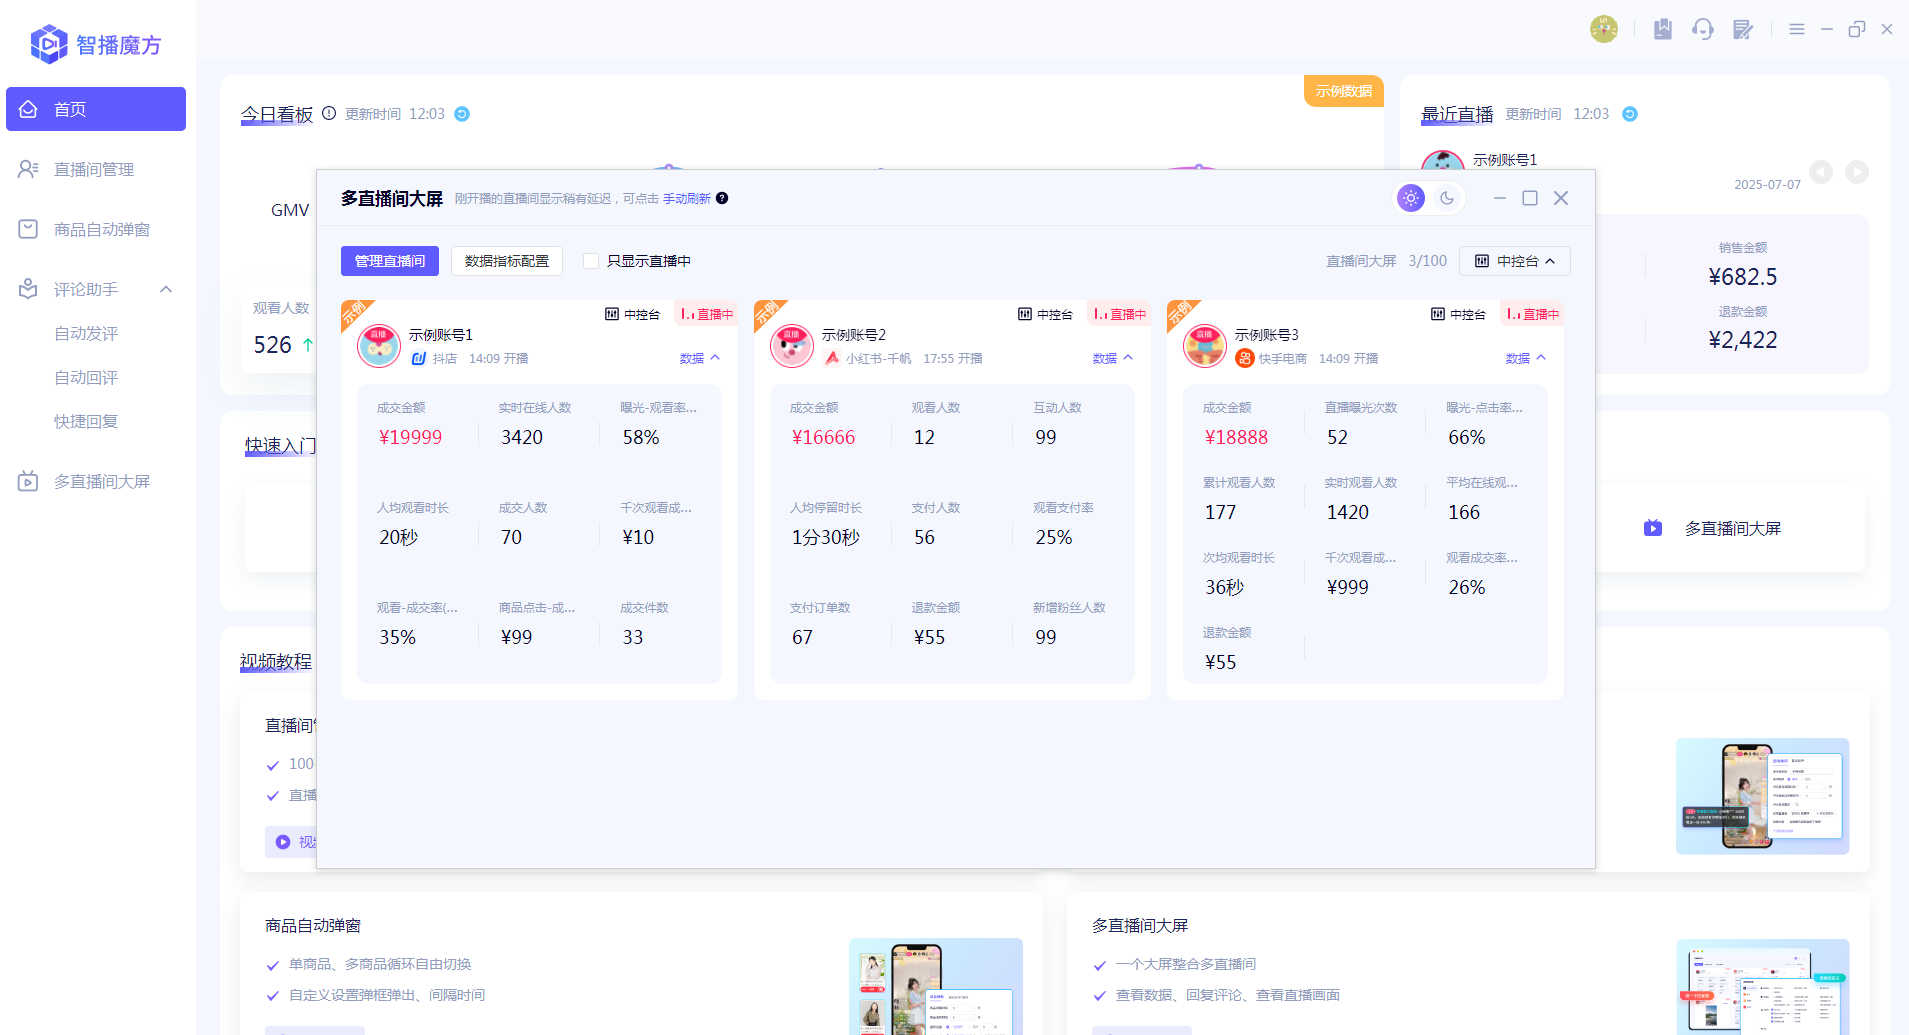The image size is (1909, 1035).
Task: Collapse 数据 panel for 示例账号1
Action: pyautogui.click(x=700, y=358)
